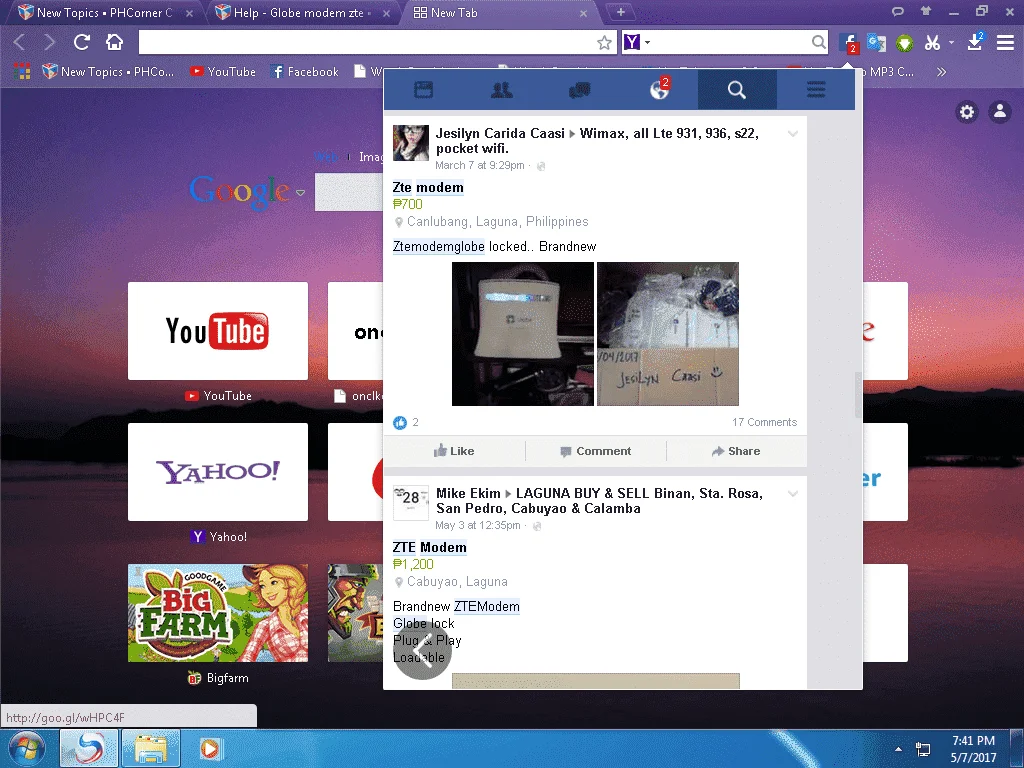Screen dimensions: 1024x768
Task: Click Jesilyn Carida Caasi profile picture
Action: (411, 143)
